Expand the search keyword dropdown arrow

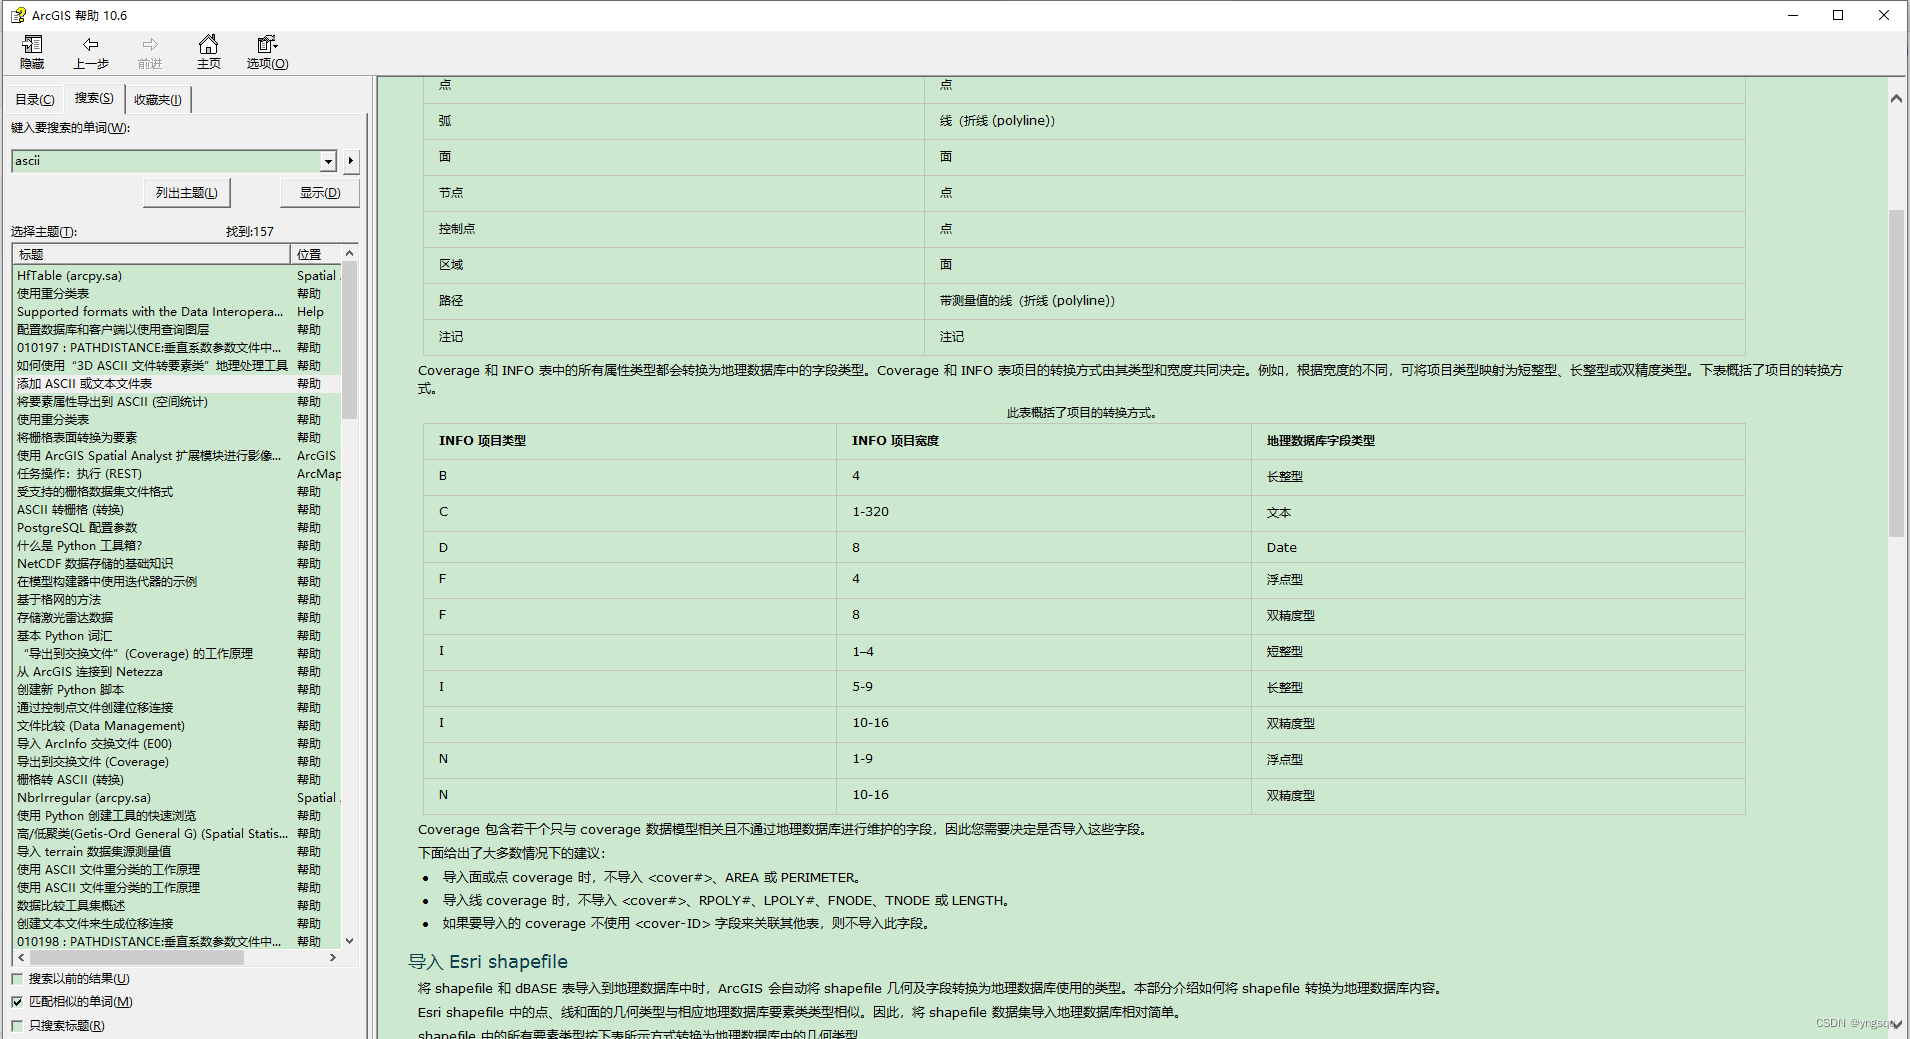[328, 161]
